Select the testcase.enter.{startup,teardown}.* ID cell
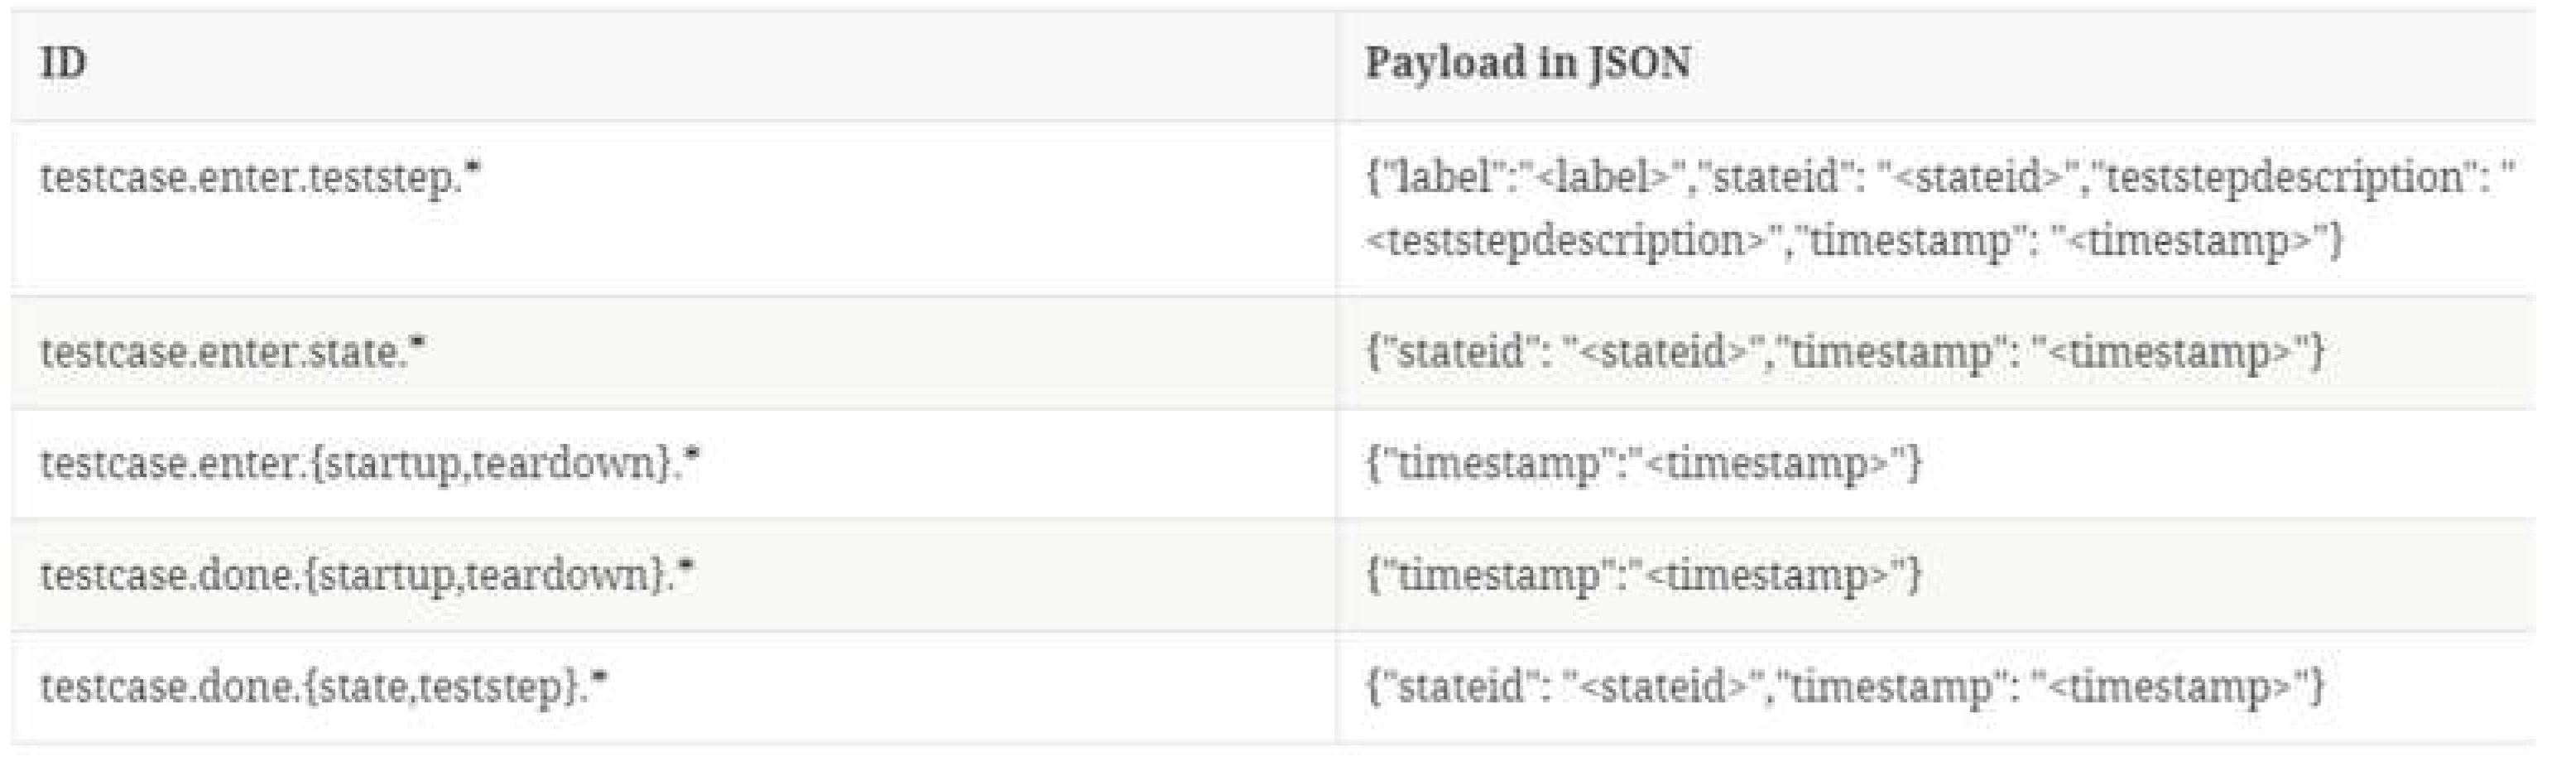Image resolution: width=2576 pixels, height=766 pixels. (x=369, y=463)
